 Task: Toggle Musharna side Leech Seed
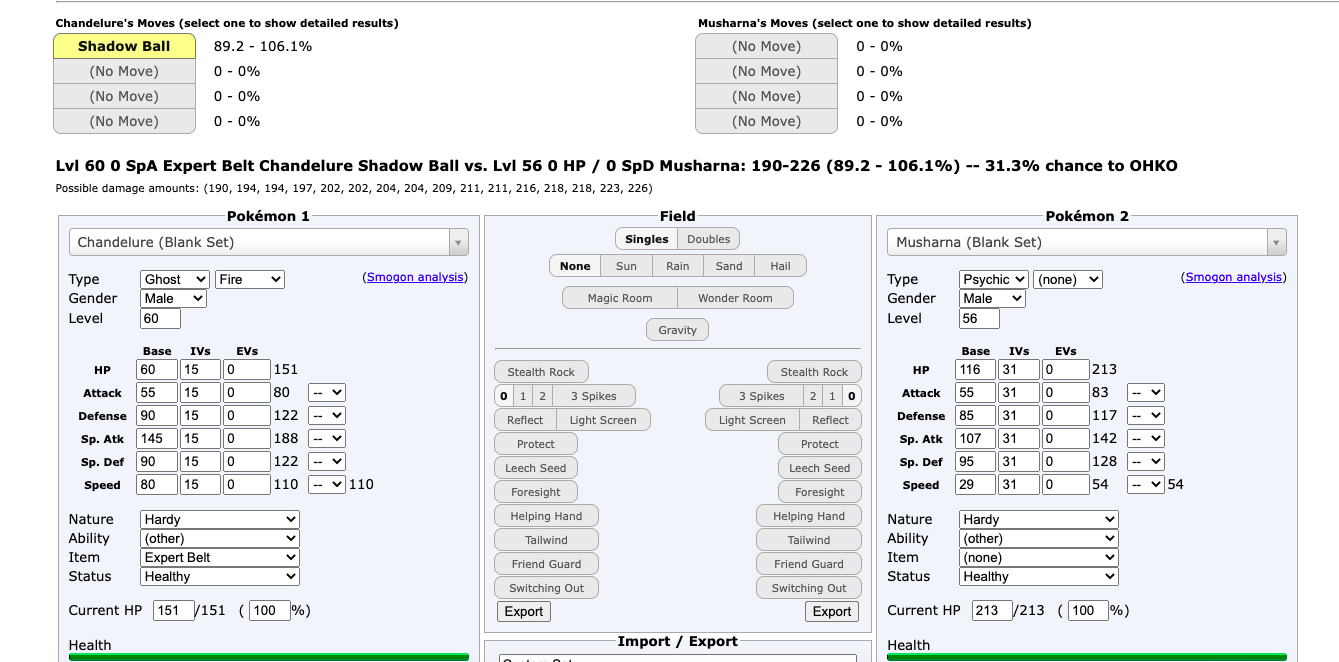tap(819, 468)
